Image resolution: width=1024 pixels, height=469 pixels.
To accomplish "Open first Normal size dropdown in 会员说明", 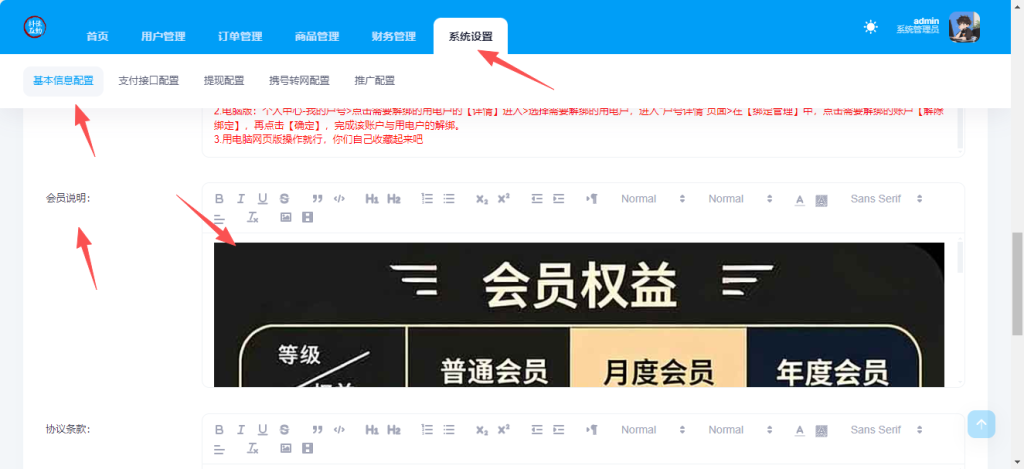I will pos(653,199).
